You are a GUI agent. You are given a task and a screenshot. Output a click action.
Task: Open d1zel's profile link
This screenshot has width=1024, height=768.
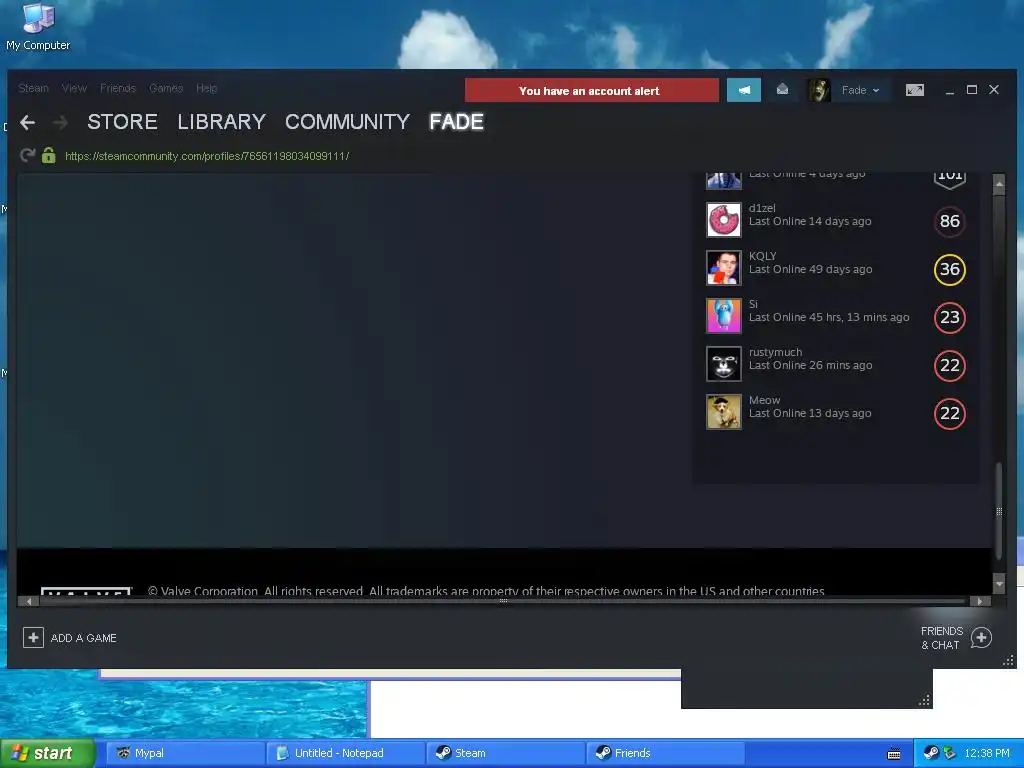coord(762,208)
